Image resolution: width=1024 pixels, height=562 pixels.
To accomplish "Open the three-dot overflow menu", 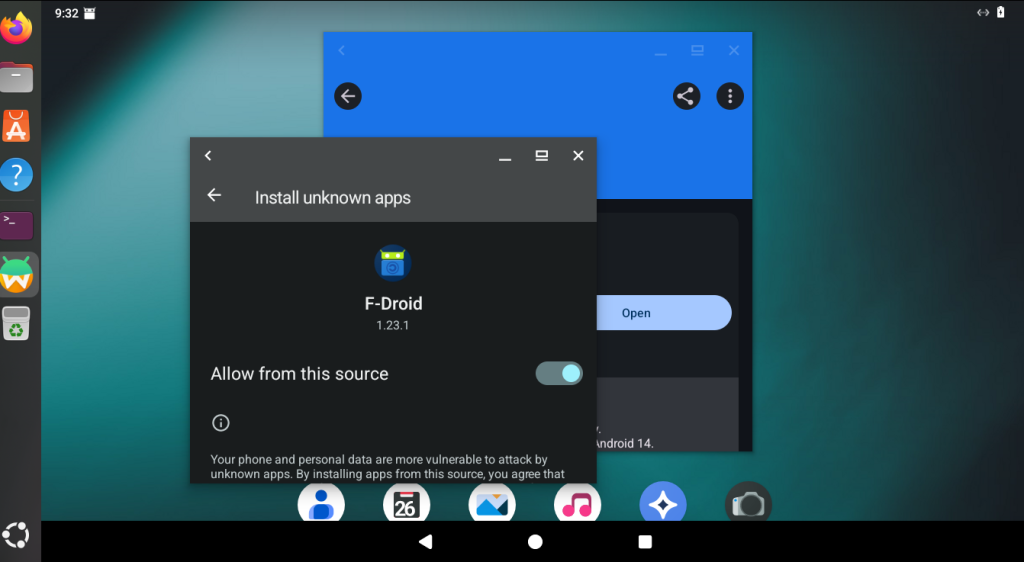I will [730, 96].
